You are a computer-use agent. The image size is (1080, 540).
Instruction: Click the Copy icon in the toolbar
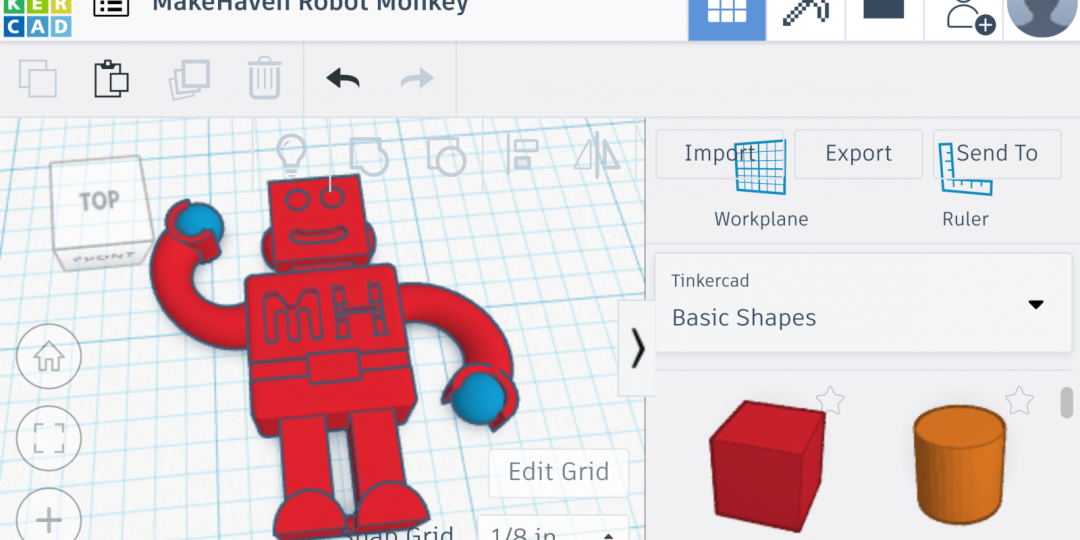tap(38, 79)
